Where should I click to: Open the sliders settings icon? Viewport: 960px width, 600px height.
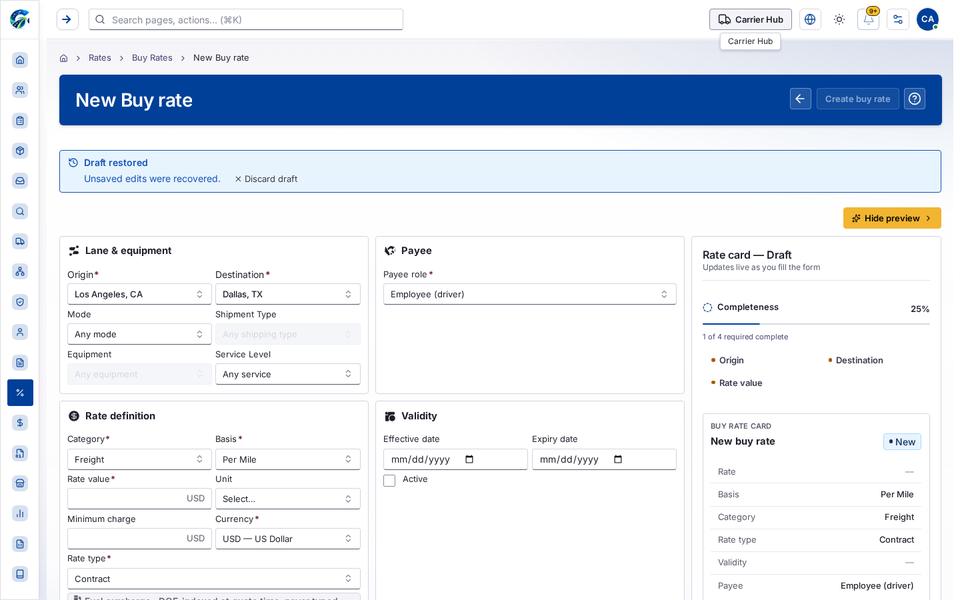(898, 20)
